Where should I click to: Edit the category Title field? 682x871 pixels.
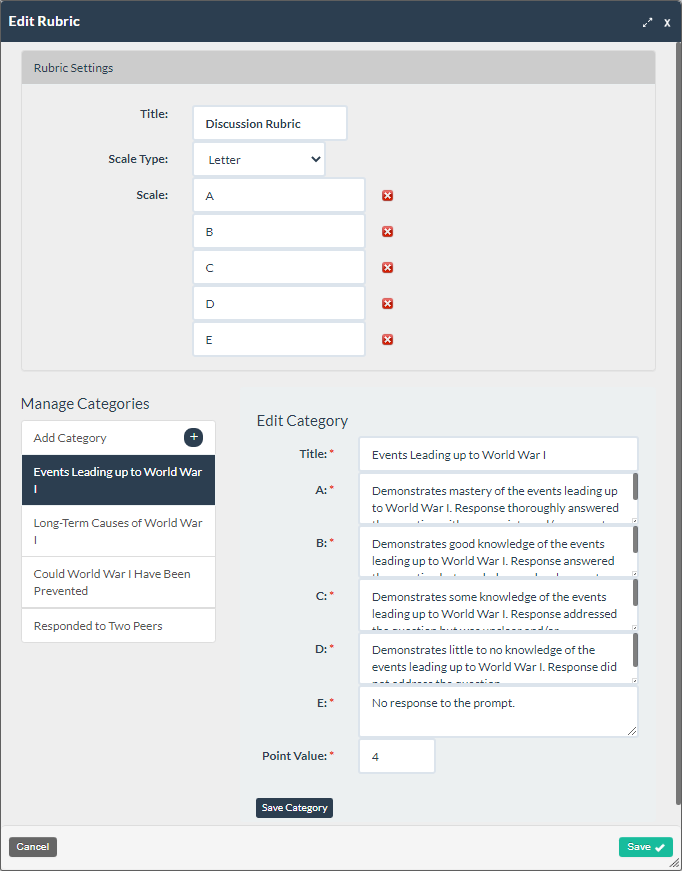coord(498,454)
